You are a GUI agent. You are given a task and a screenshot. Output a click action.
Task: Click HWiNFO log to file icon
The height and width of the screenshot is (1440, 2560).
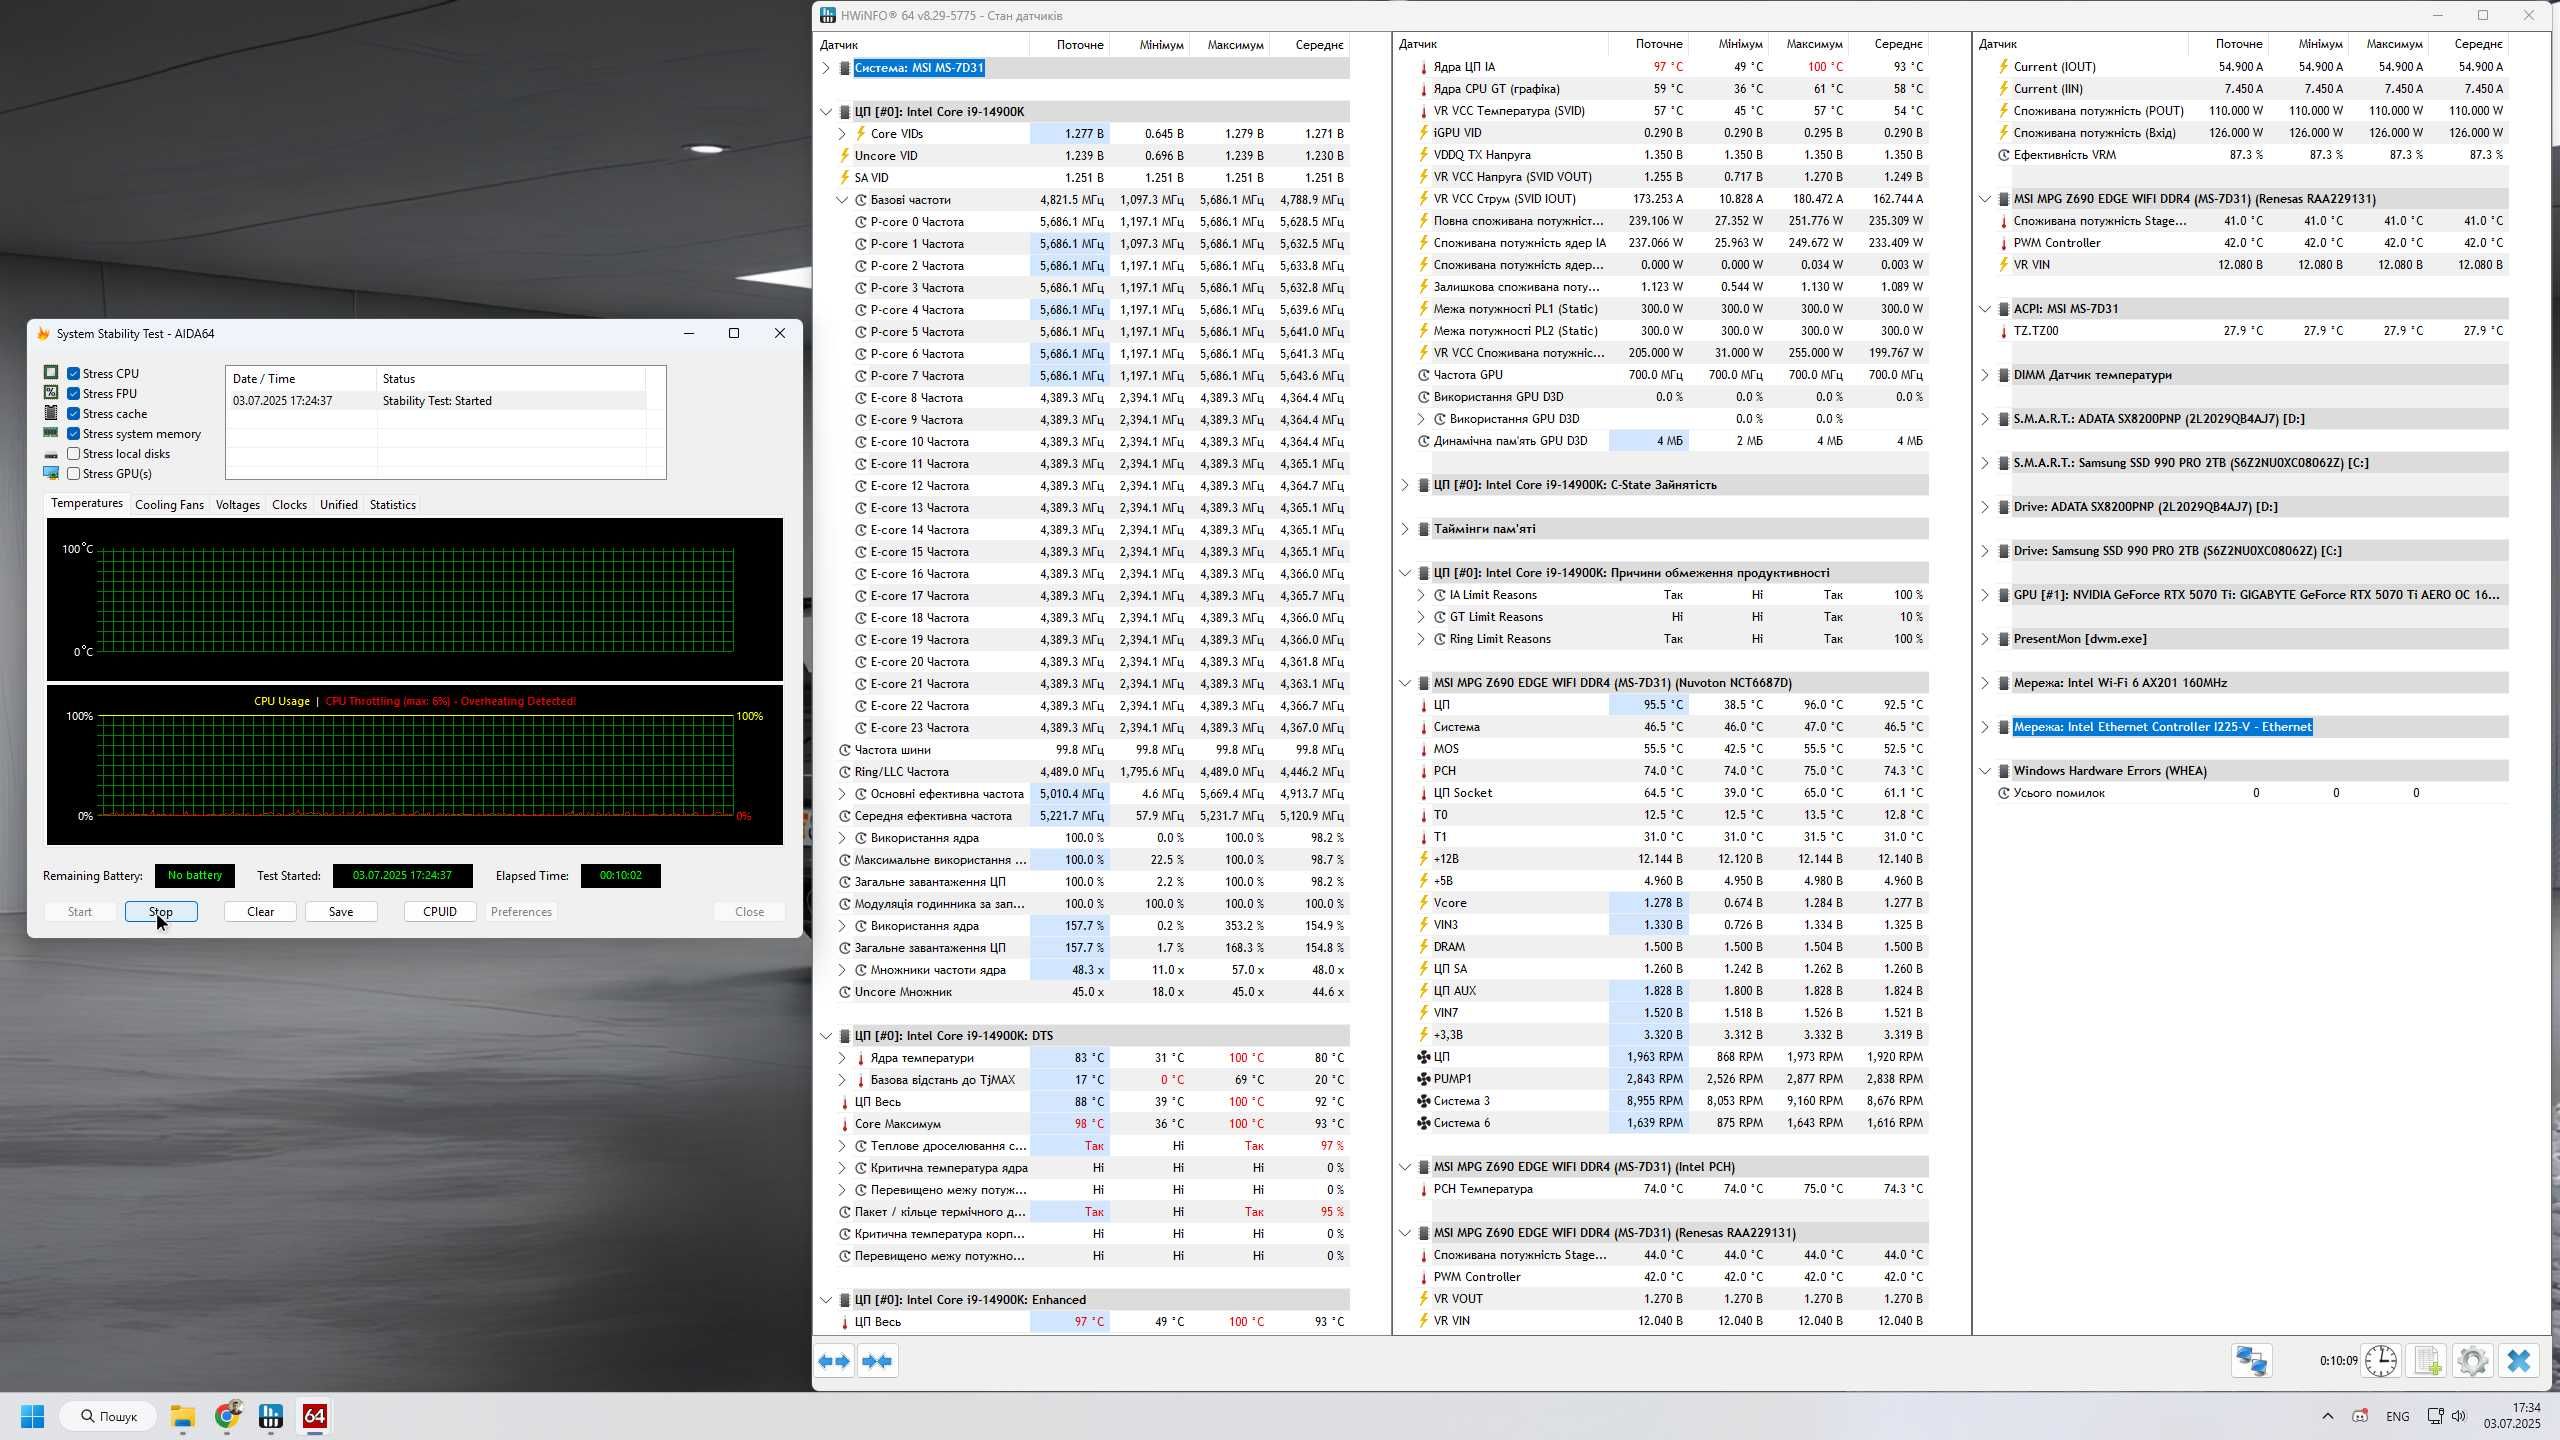tap(2427, 1361)
